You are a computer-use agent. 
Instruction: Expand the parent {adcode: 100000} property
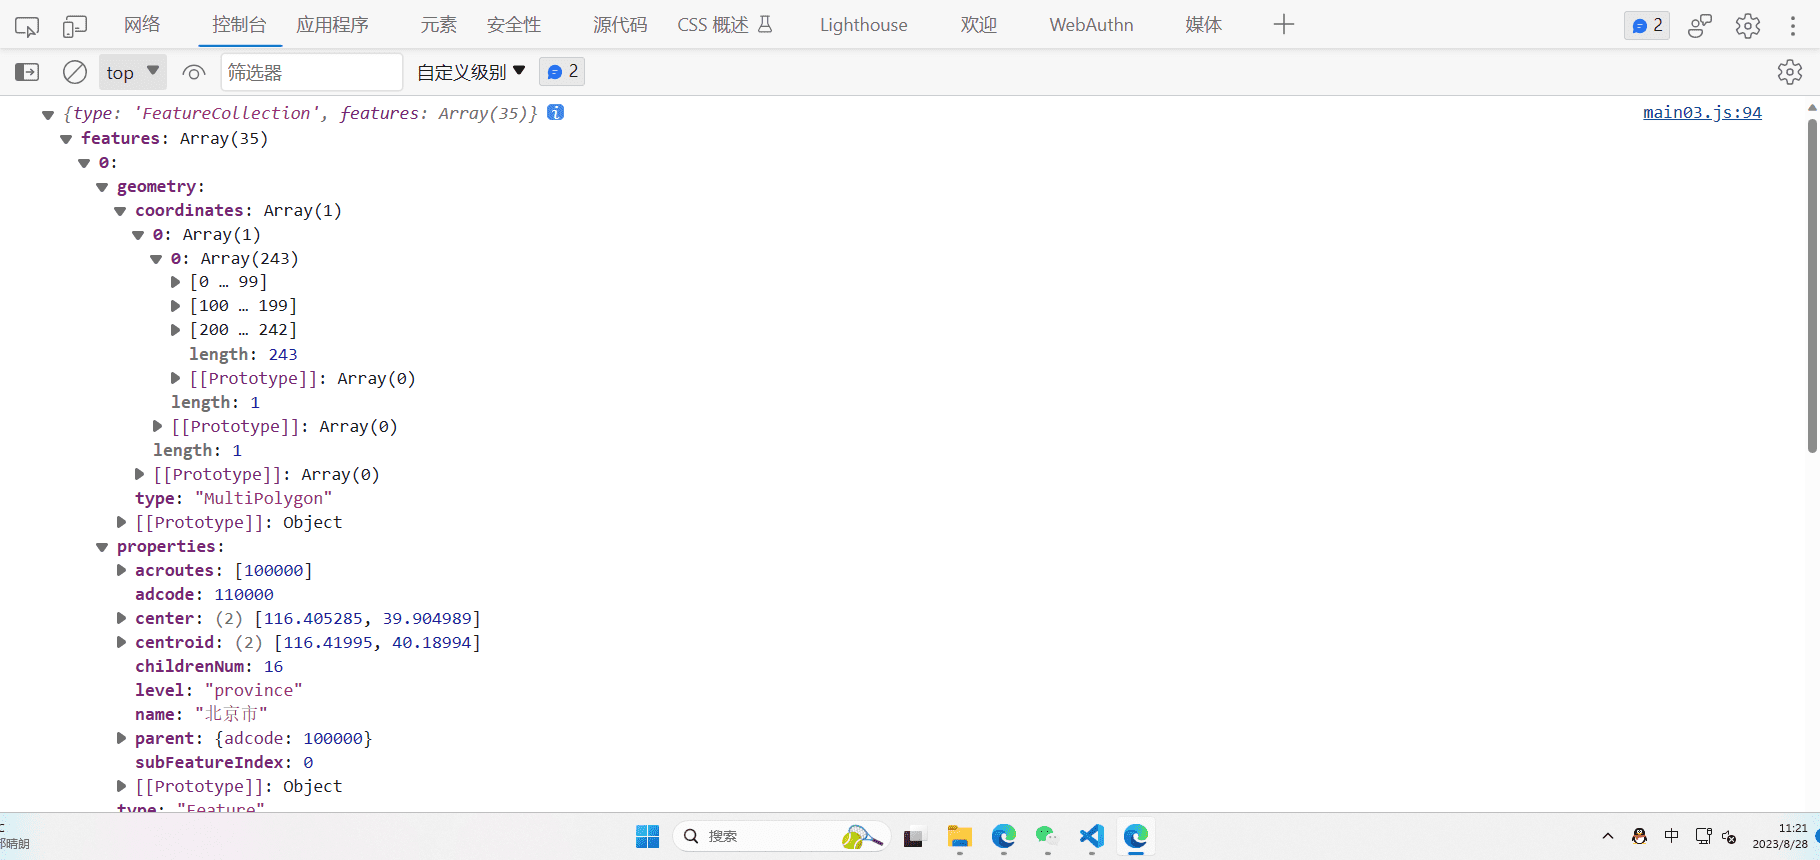coord(121,738)
